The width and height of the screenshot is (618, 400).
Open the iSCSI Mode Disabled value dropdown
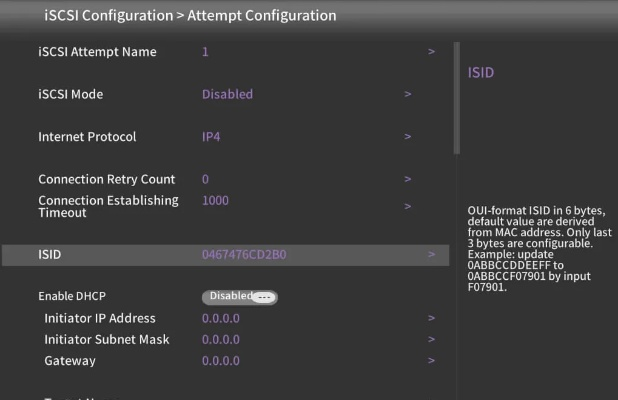227,94
